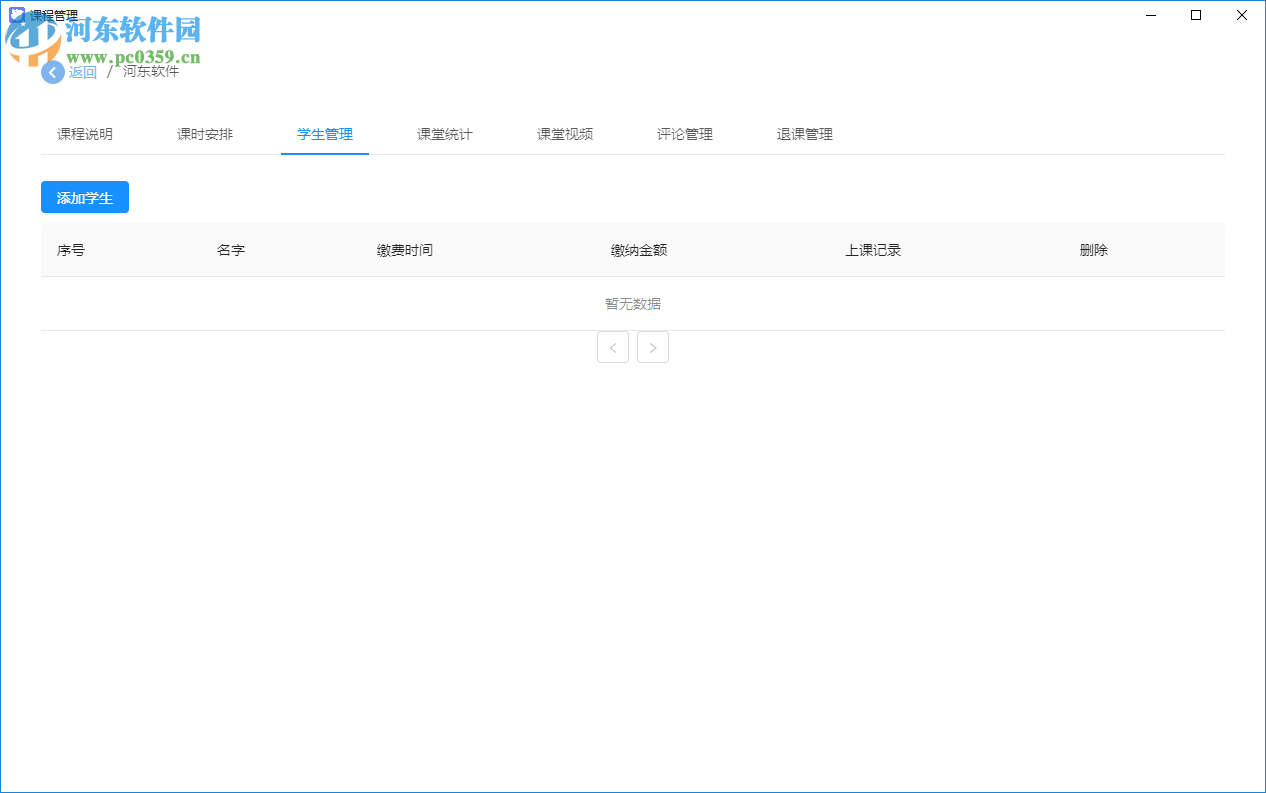Open the 课堂统计 tab

(x=444, y=133)
